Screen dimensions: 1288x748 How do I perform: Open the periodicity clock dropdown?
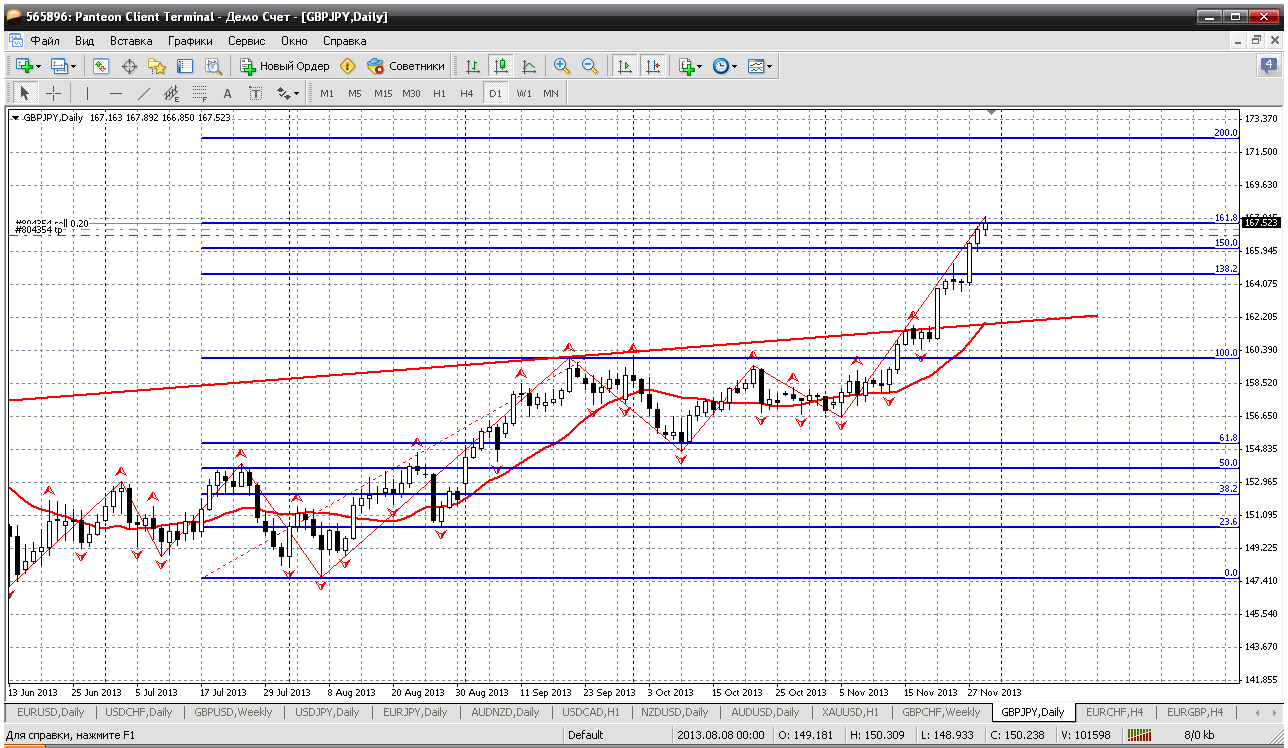(734, 67)
